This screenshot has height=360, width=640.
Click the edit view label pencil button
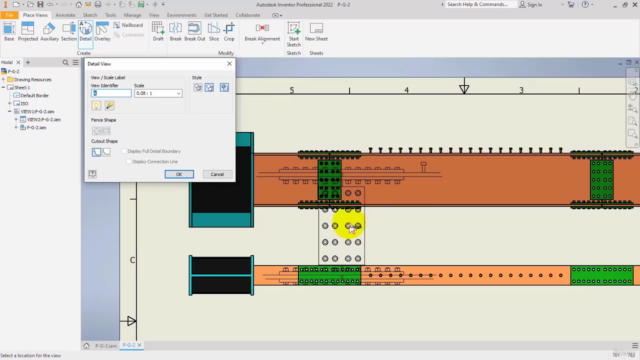(x=109, y=106)
